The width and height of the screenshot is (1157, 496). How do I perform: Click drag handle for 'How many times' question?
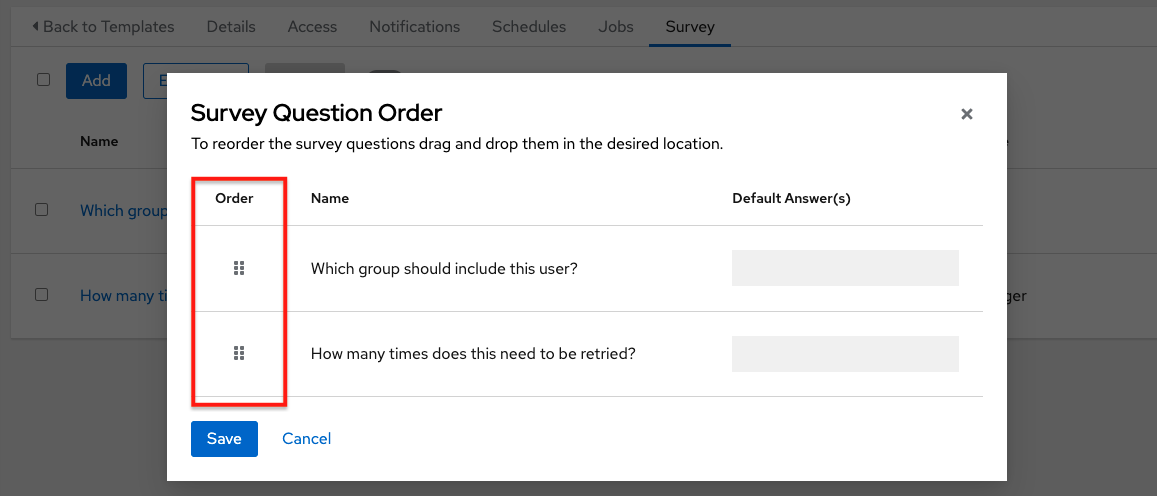pyautogui.click(x=239, y=353)
